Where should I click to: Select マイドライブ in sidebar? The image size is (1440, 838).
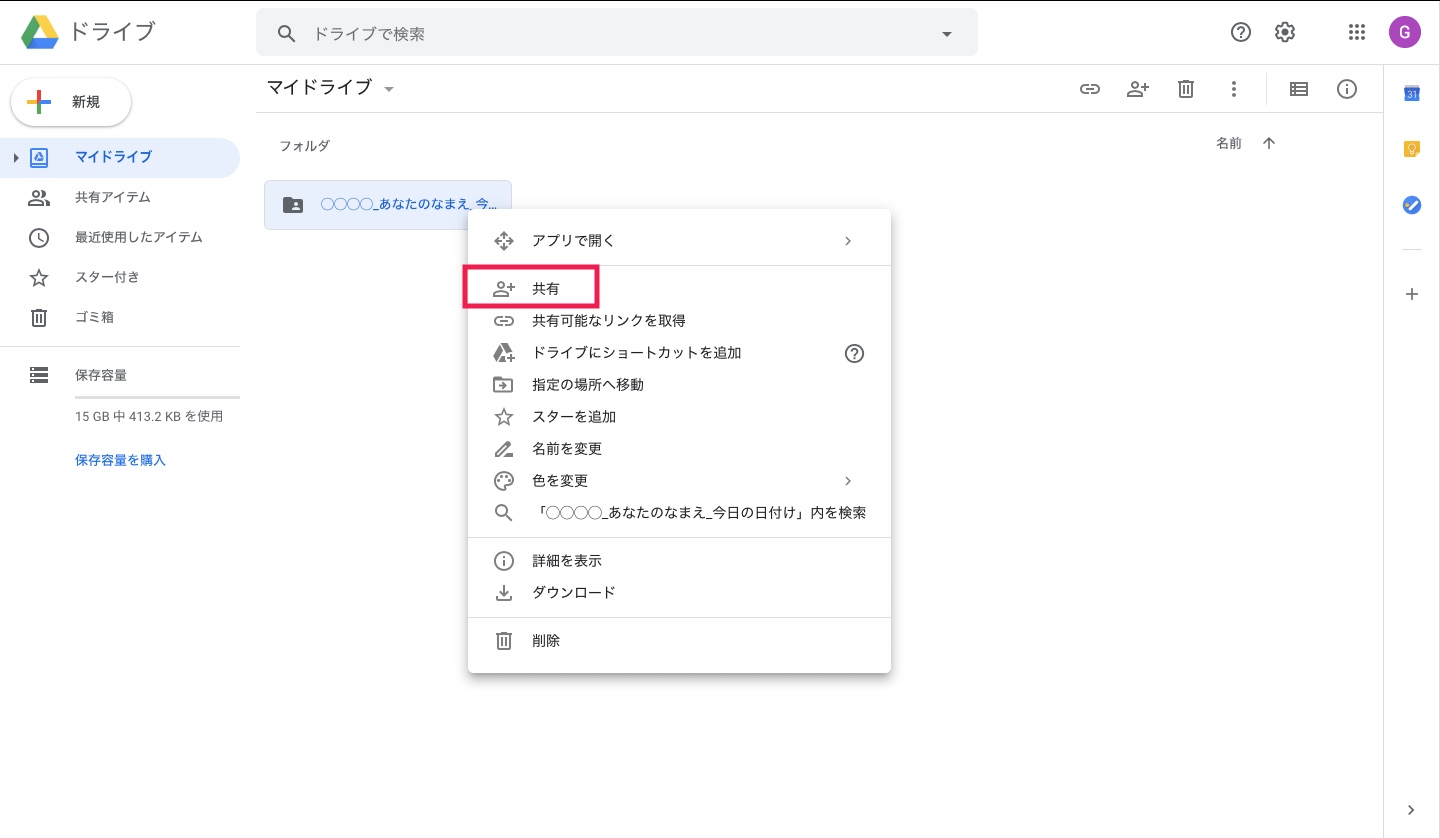[x=120, y=157]
